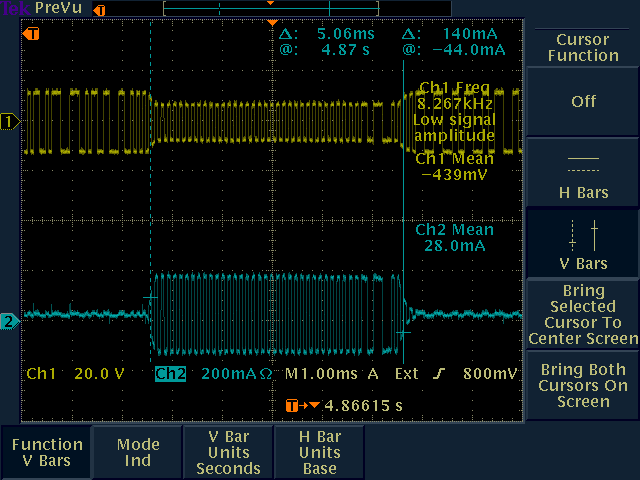
Task: Click the Ch2 highlighted channel label
Action: click(171, 373)
